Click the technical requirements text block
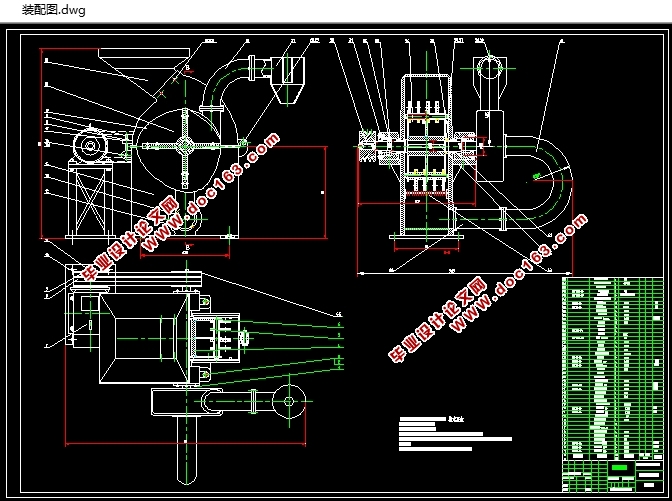The width and height of the screenshot is (672, 501). coord(455,433)
